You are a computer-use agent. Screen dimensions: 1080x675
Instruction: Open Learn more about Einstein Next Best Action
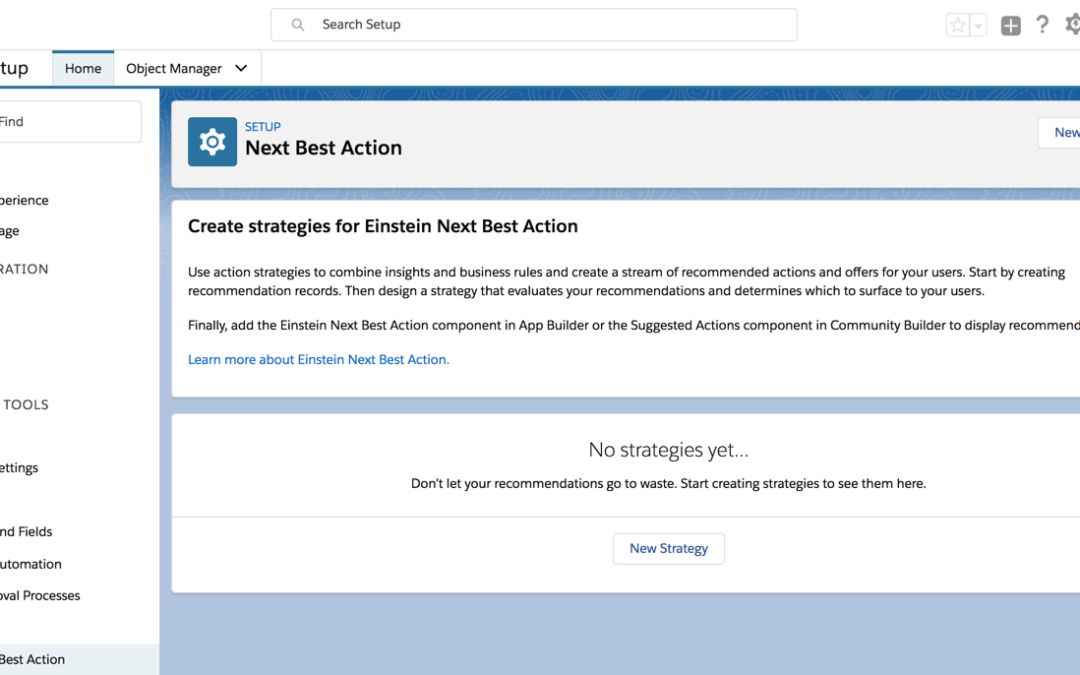point(318,359)
